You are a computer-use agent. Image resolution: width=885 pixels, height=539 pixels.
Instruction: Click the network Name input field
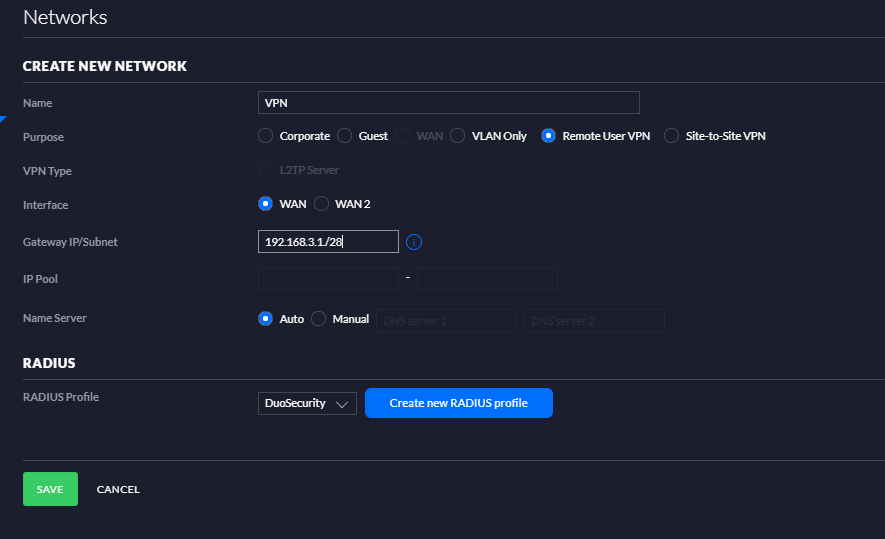449,103
